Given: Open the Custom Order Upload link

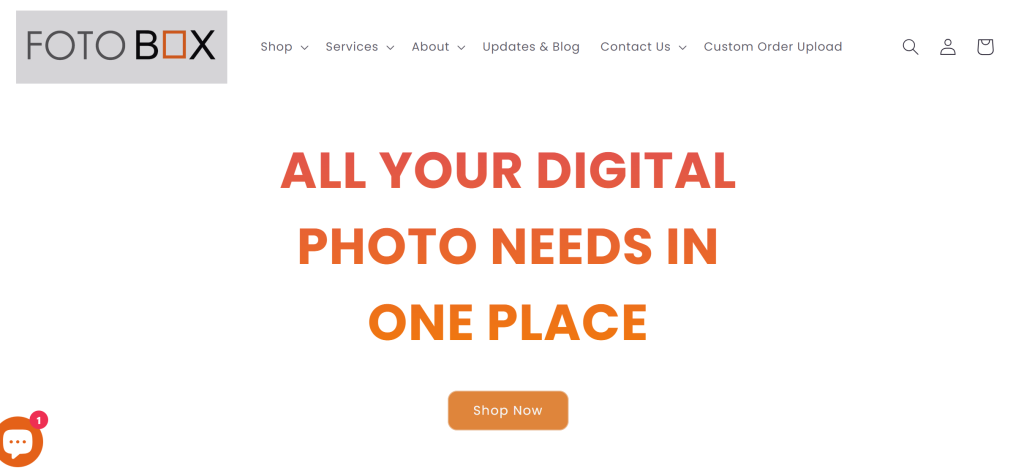Looking at the screenshot, I should pos(773,47).
